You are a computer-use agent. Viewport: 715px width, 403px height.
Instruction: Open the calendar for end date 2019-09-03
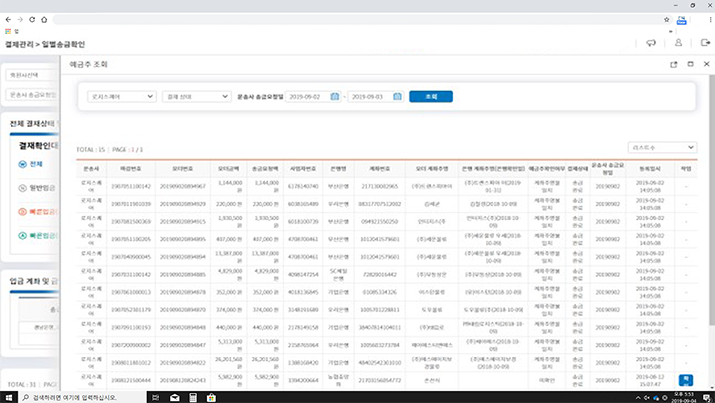(398, 97)
